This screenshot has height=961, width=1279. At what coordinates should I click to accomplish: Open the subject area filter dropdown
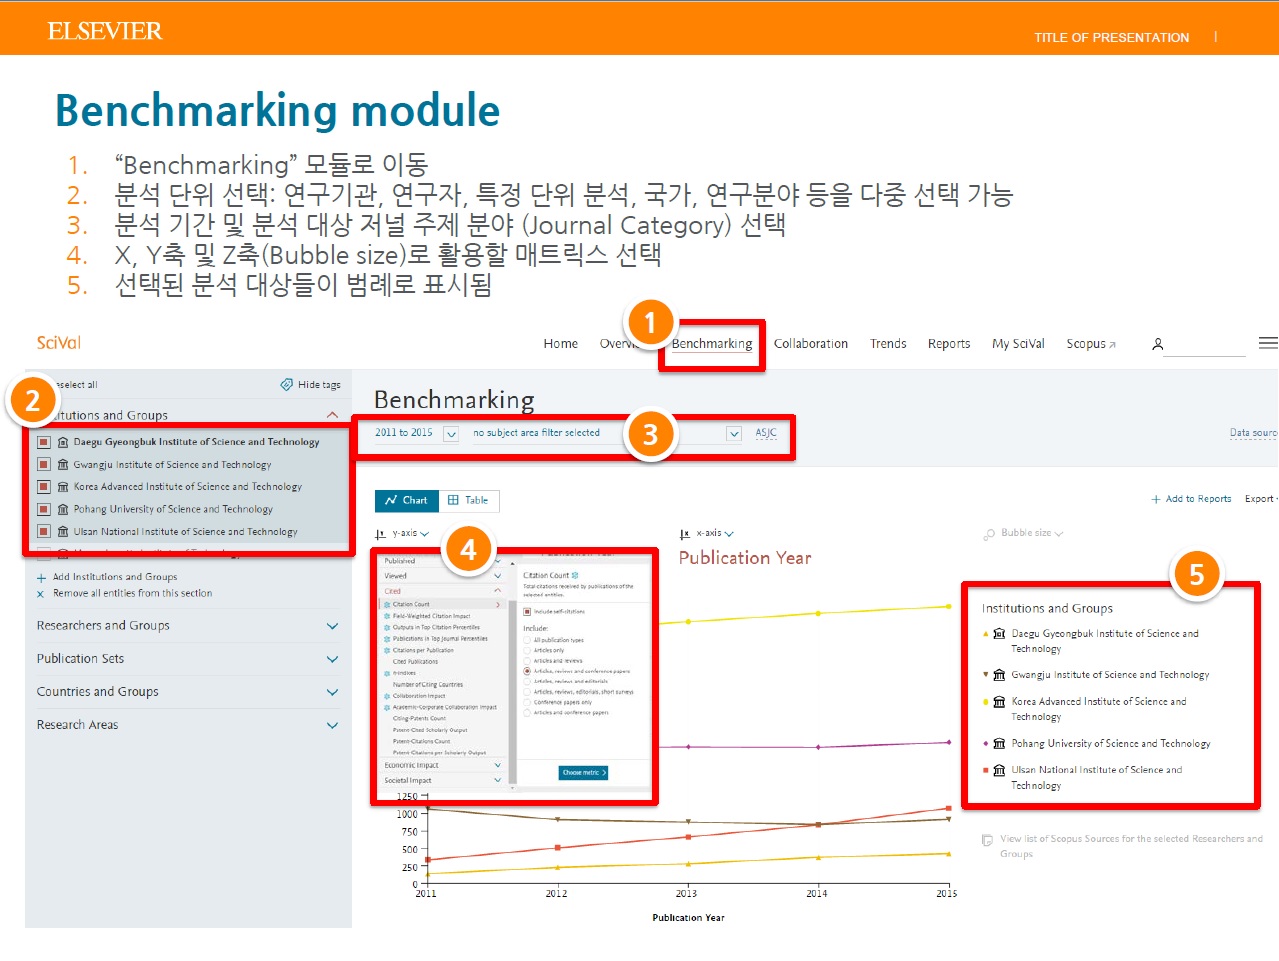point(734,434)
